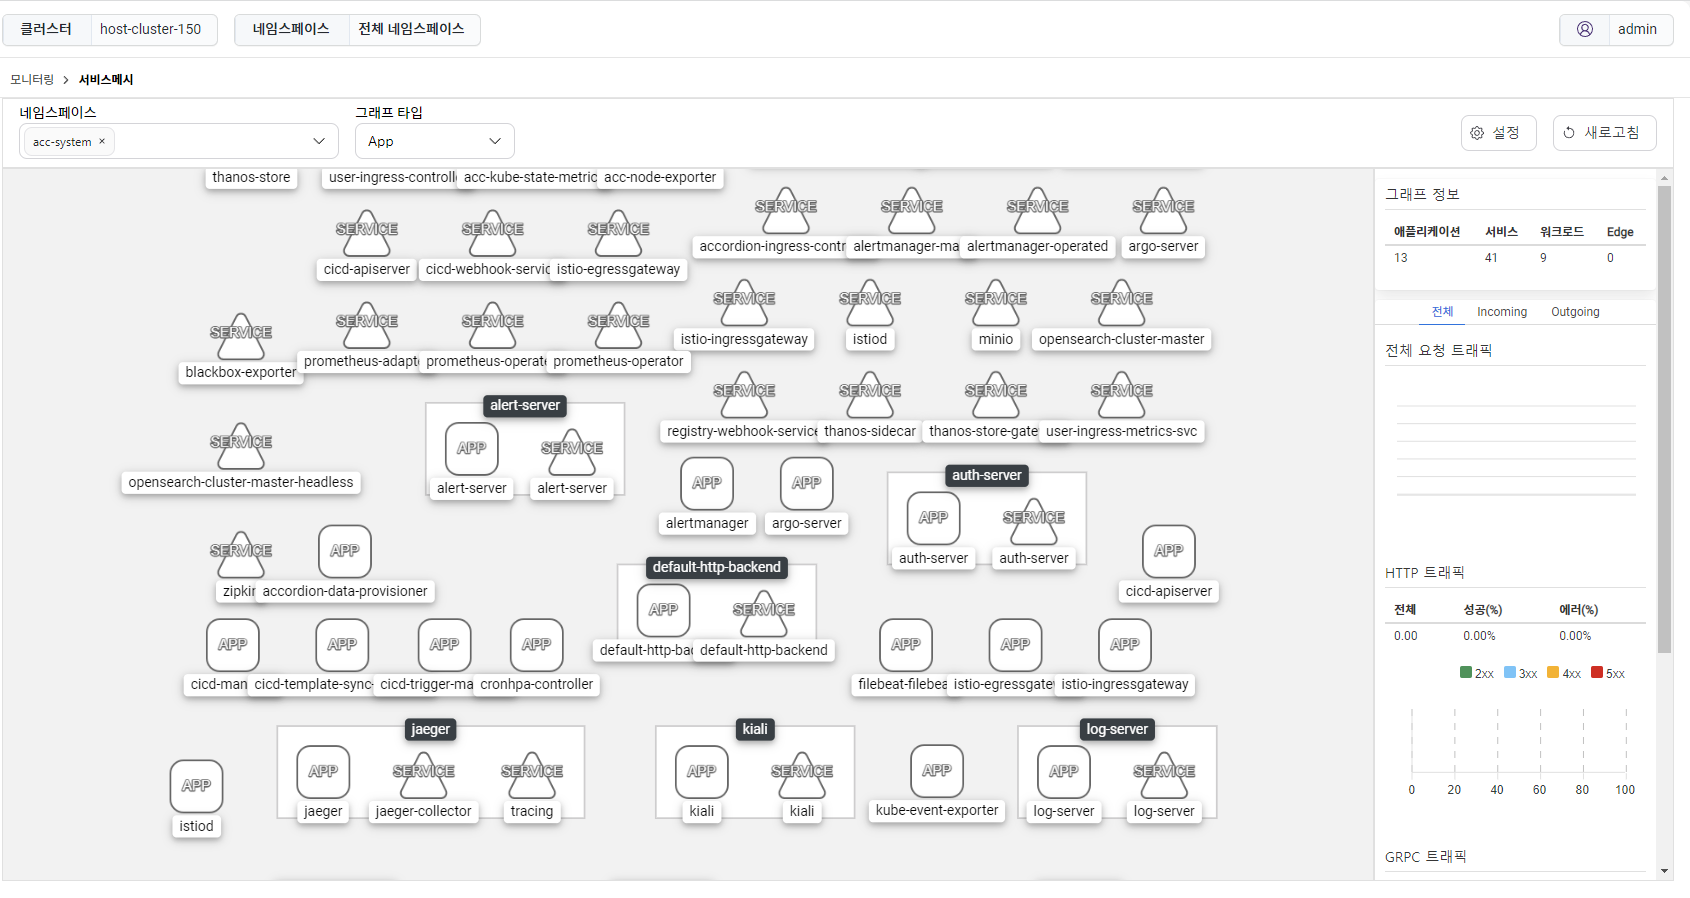Click the 새로고침 refresh button
The height and width of the screenshot is (898, 1690).
click(1604, 133)
